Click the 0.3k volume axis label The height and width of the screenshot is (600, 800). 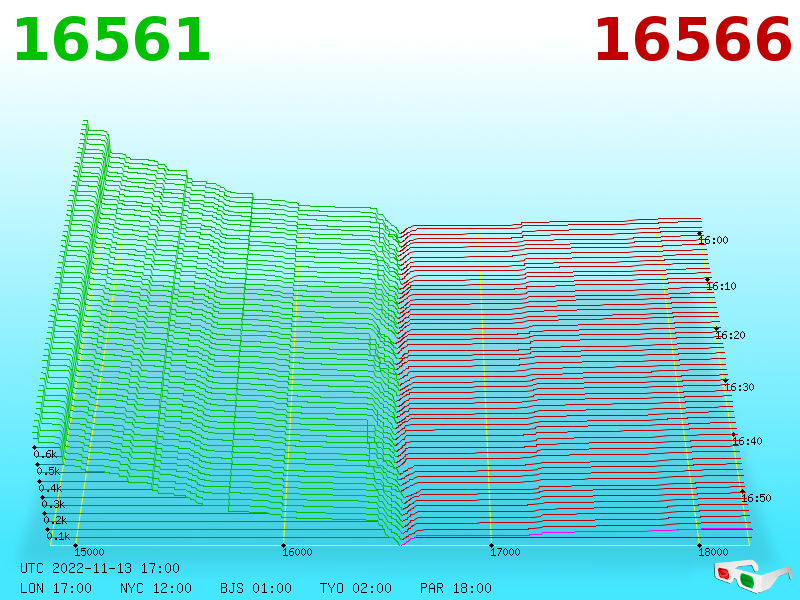53,505
